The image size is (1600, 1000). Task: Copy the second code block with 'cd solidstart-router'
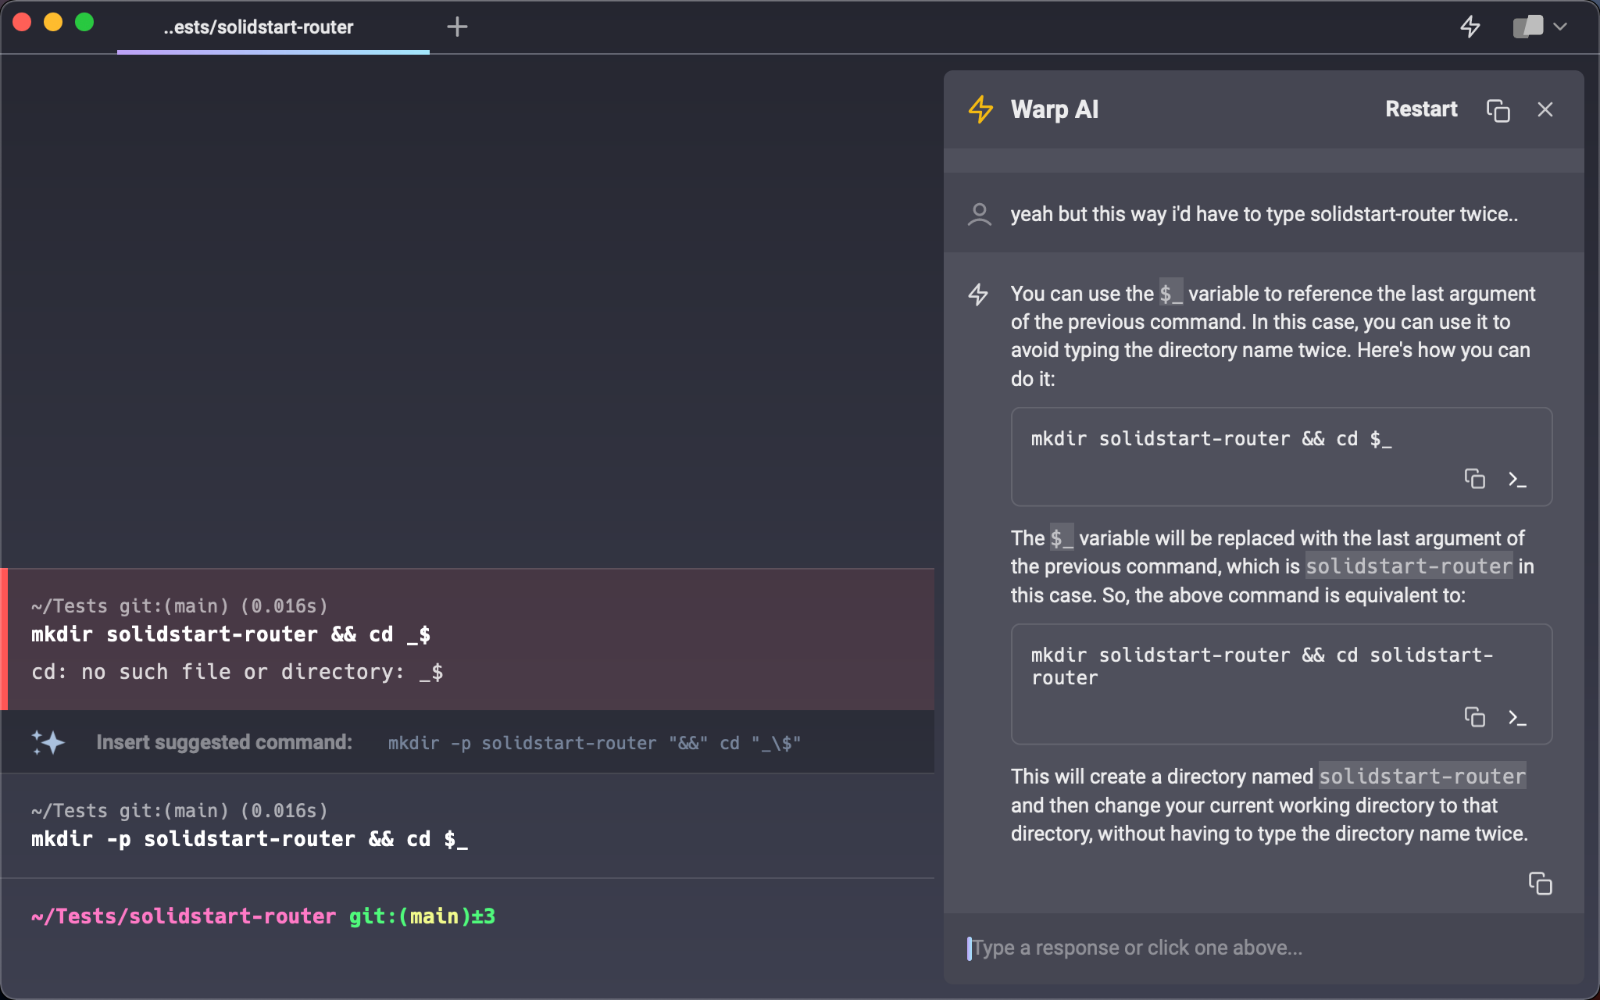[x=1474, y=717]
